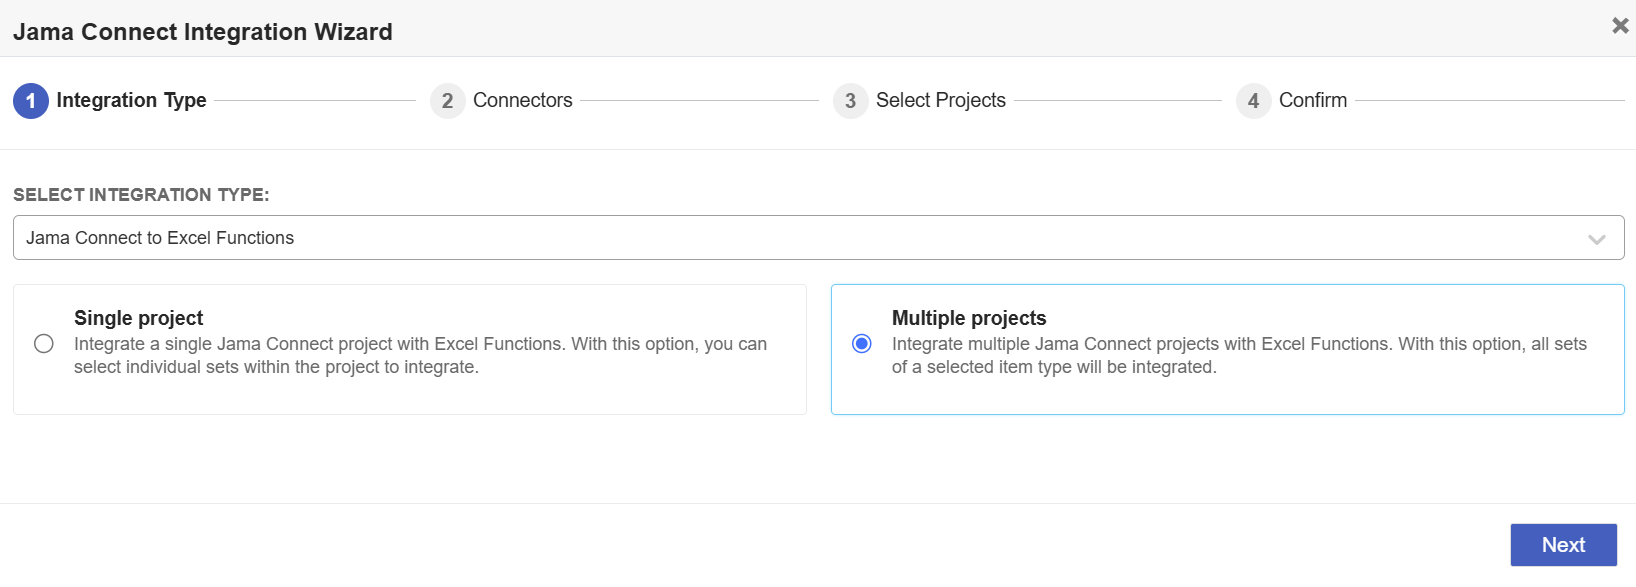Click the Next button
This screenshot has width=1636, height=587.
[x=1564, y=545]
